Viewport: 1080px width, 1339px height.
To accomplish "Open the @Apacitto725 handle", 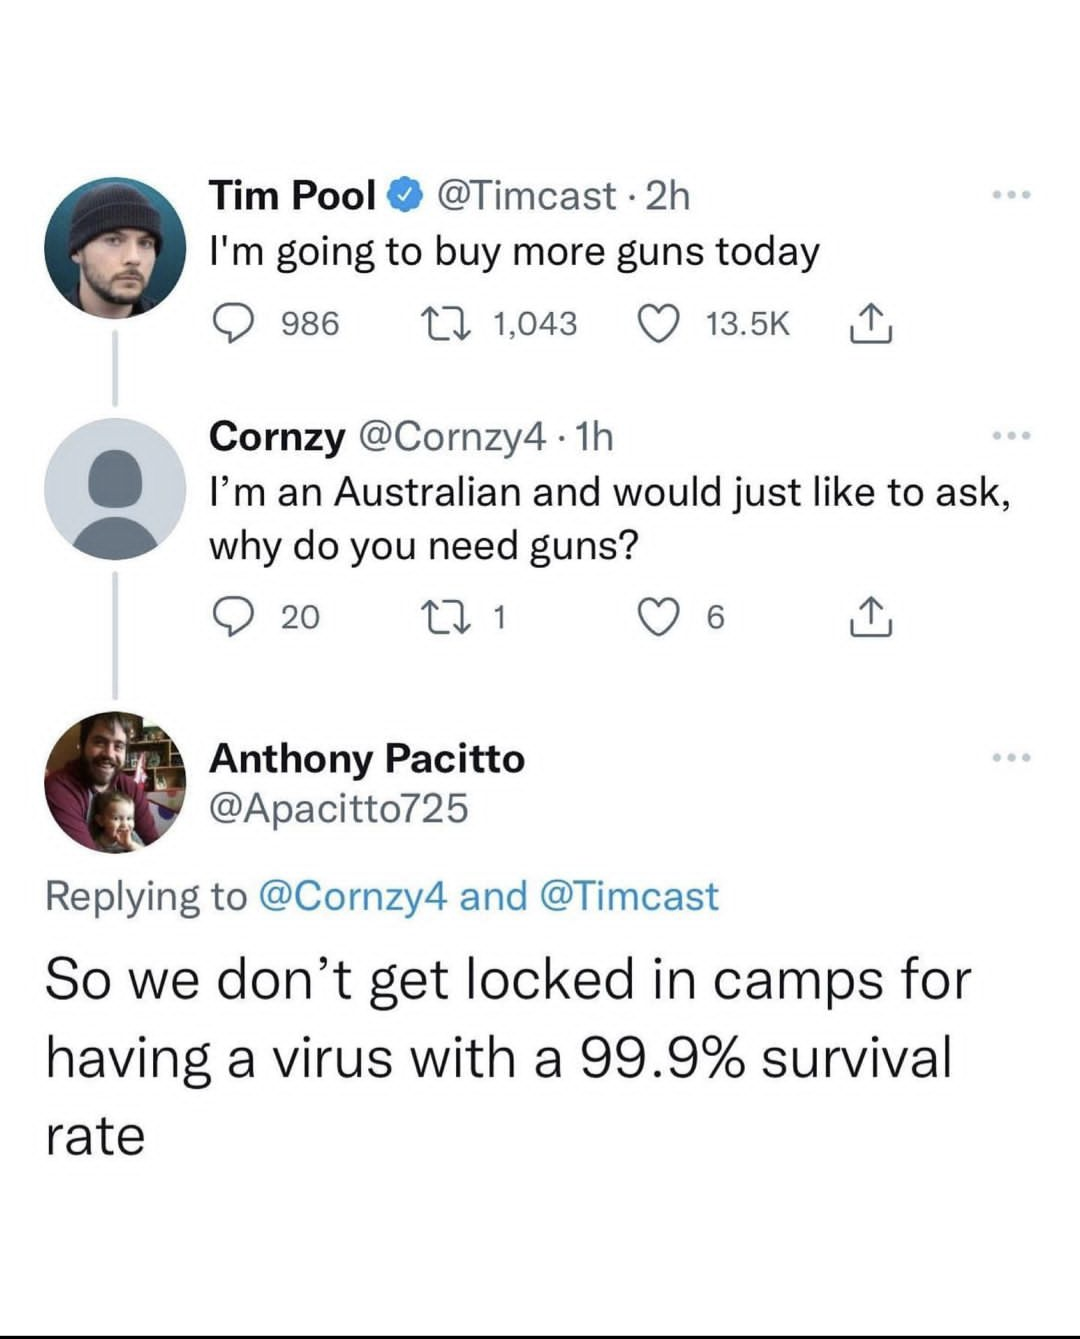I will [x=338, y=809].
